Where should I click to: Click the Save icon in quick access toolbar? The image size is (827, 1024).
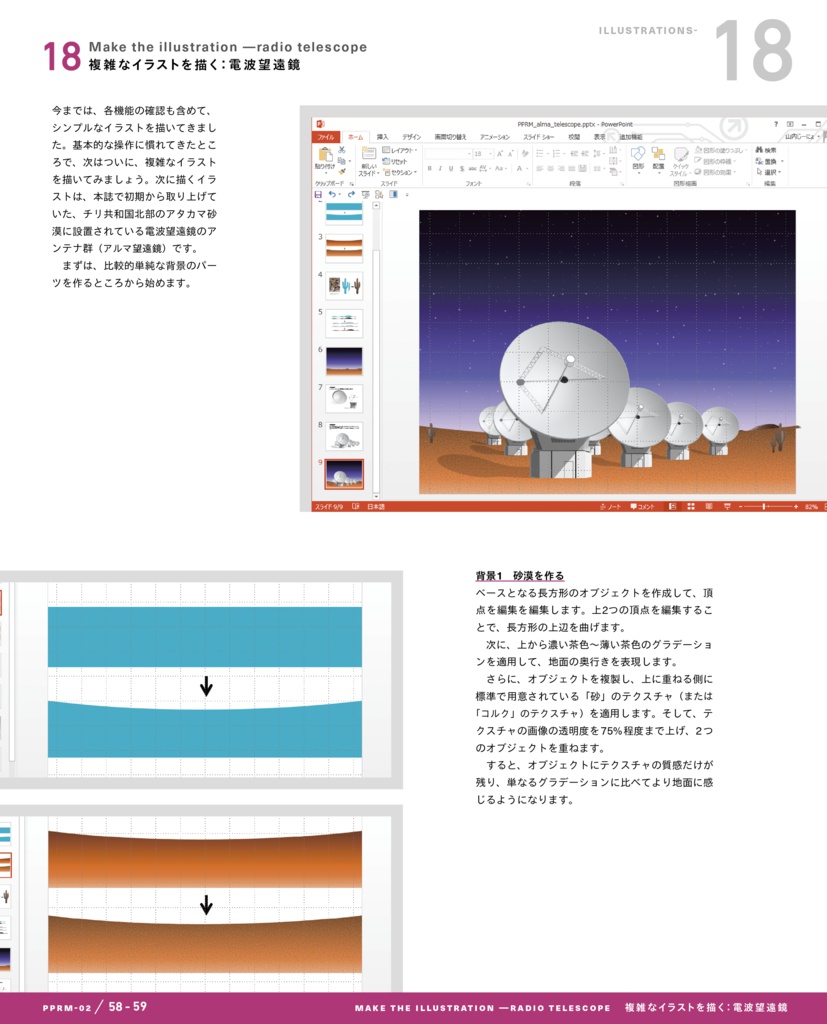coord(319,194)
